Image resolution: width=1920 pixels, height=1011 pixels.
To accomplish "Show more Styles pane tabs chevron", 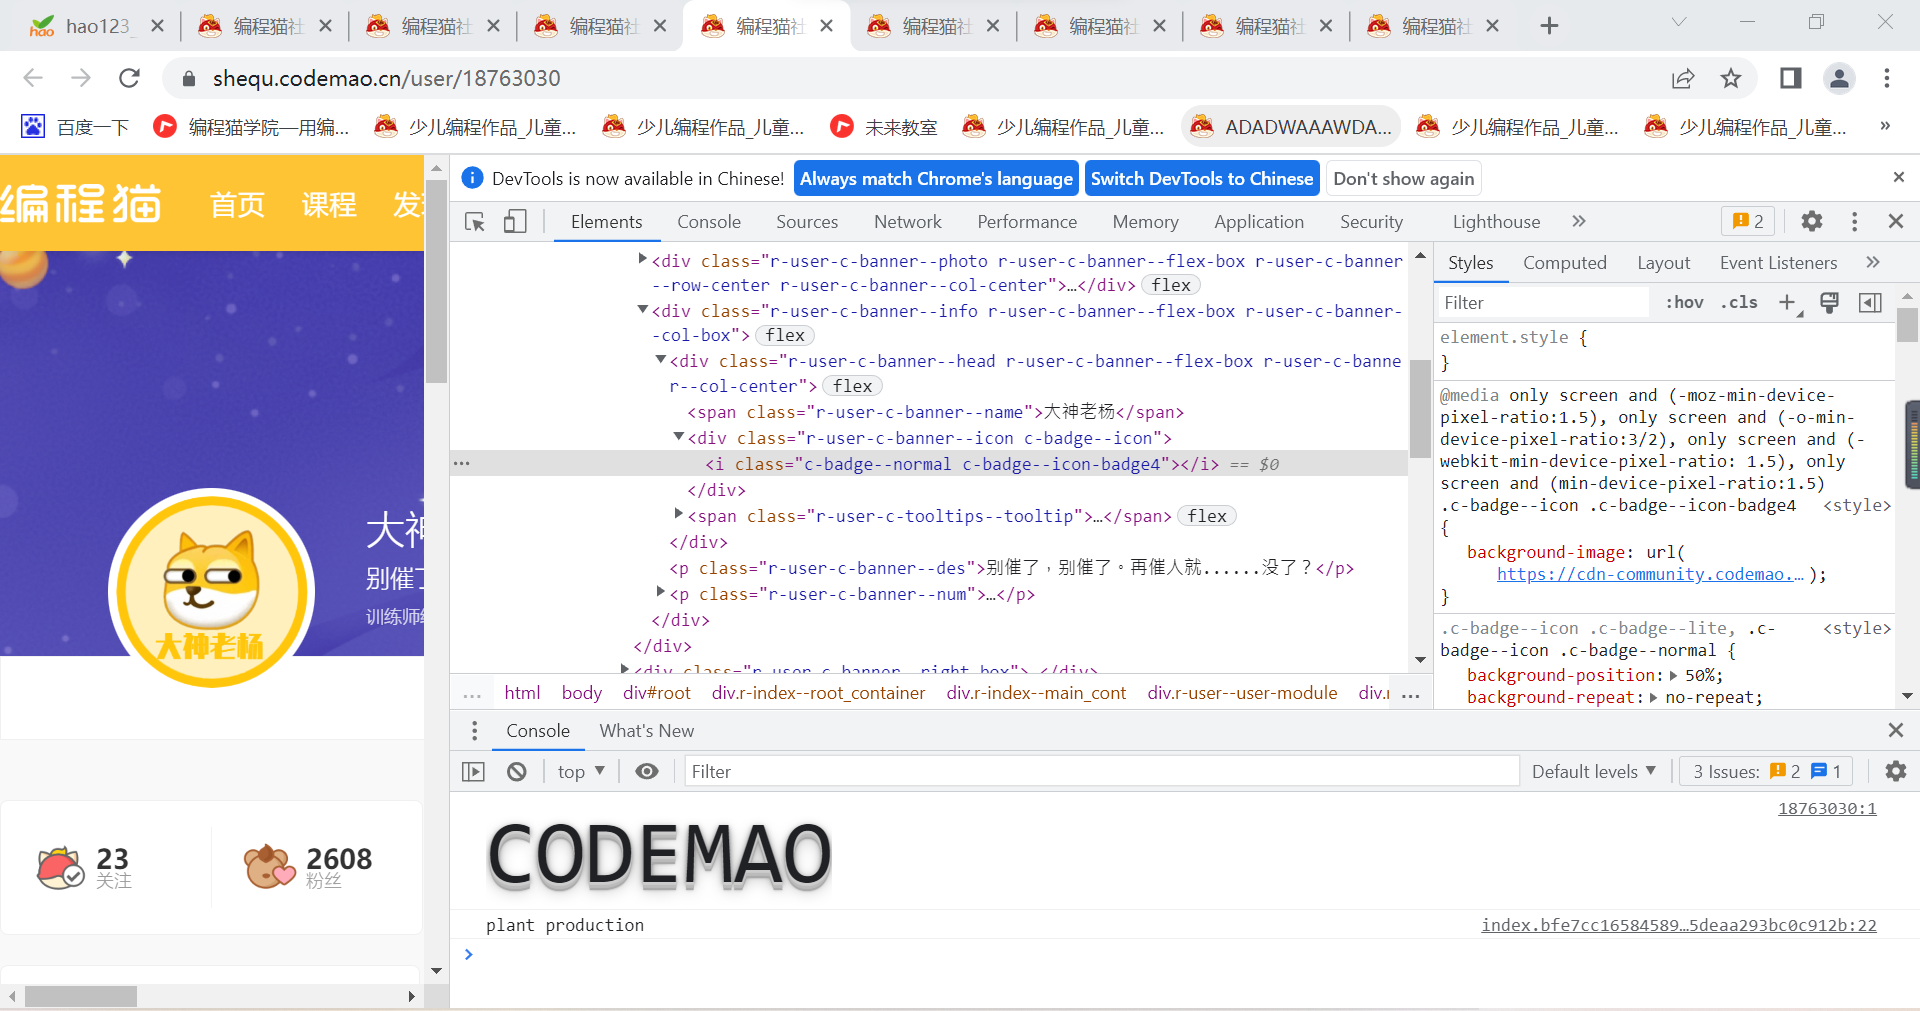I will tap(1873, 262).
